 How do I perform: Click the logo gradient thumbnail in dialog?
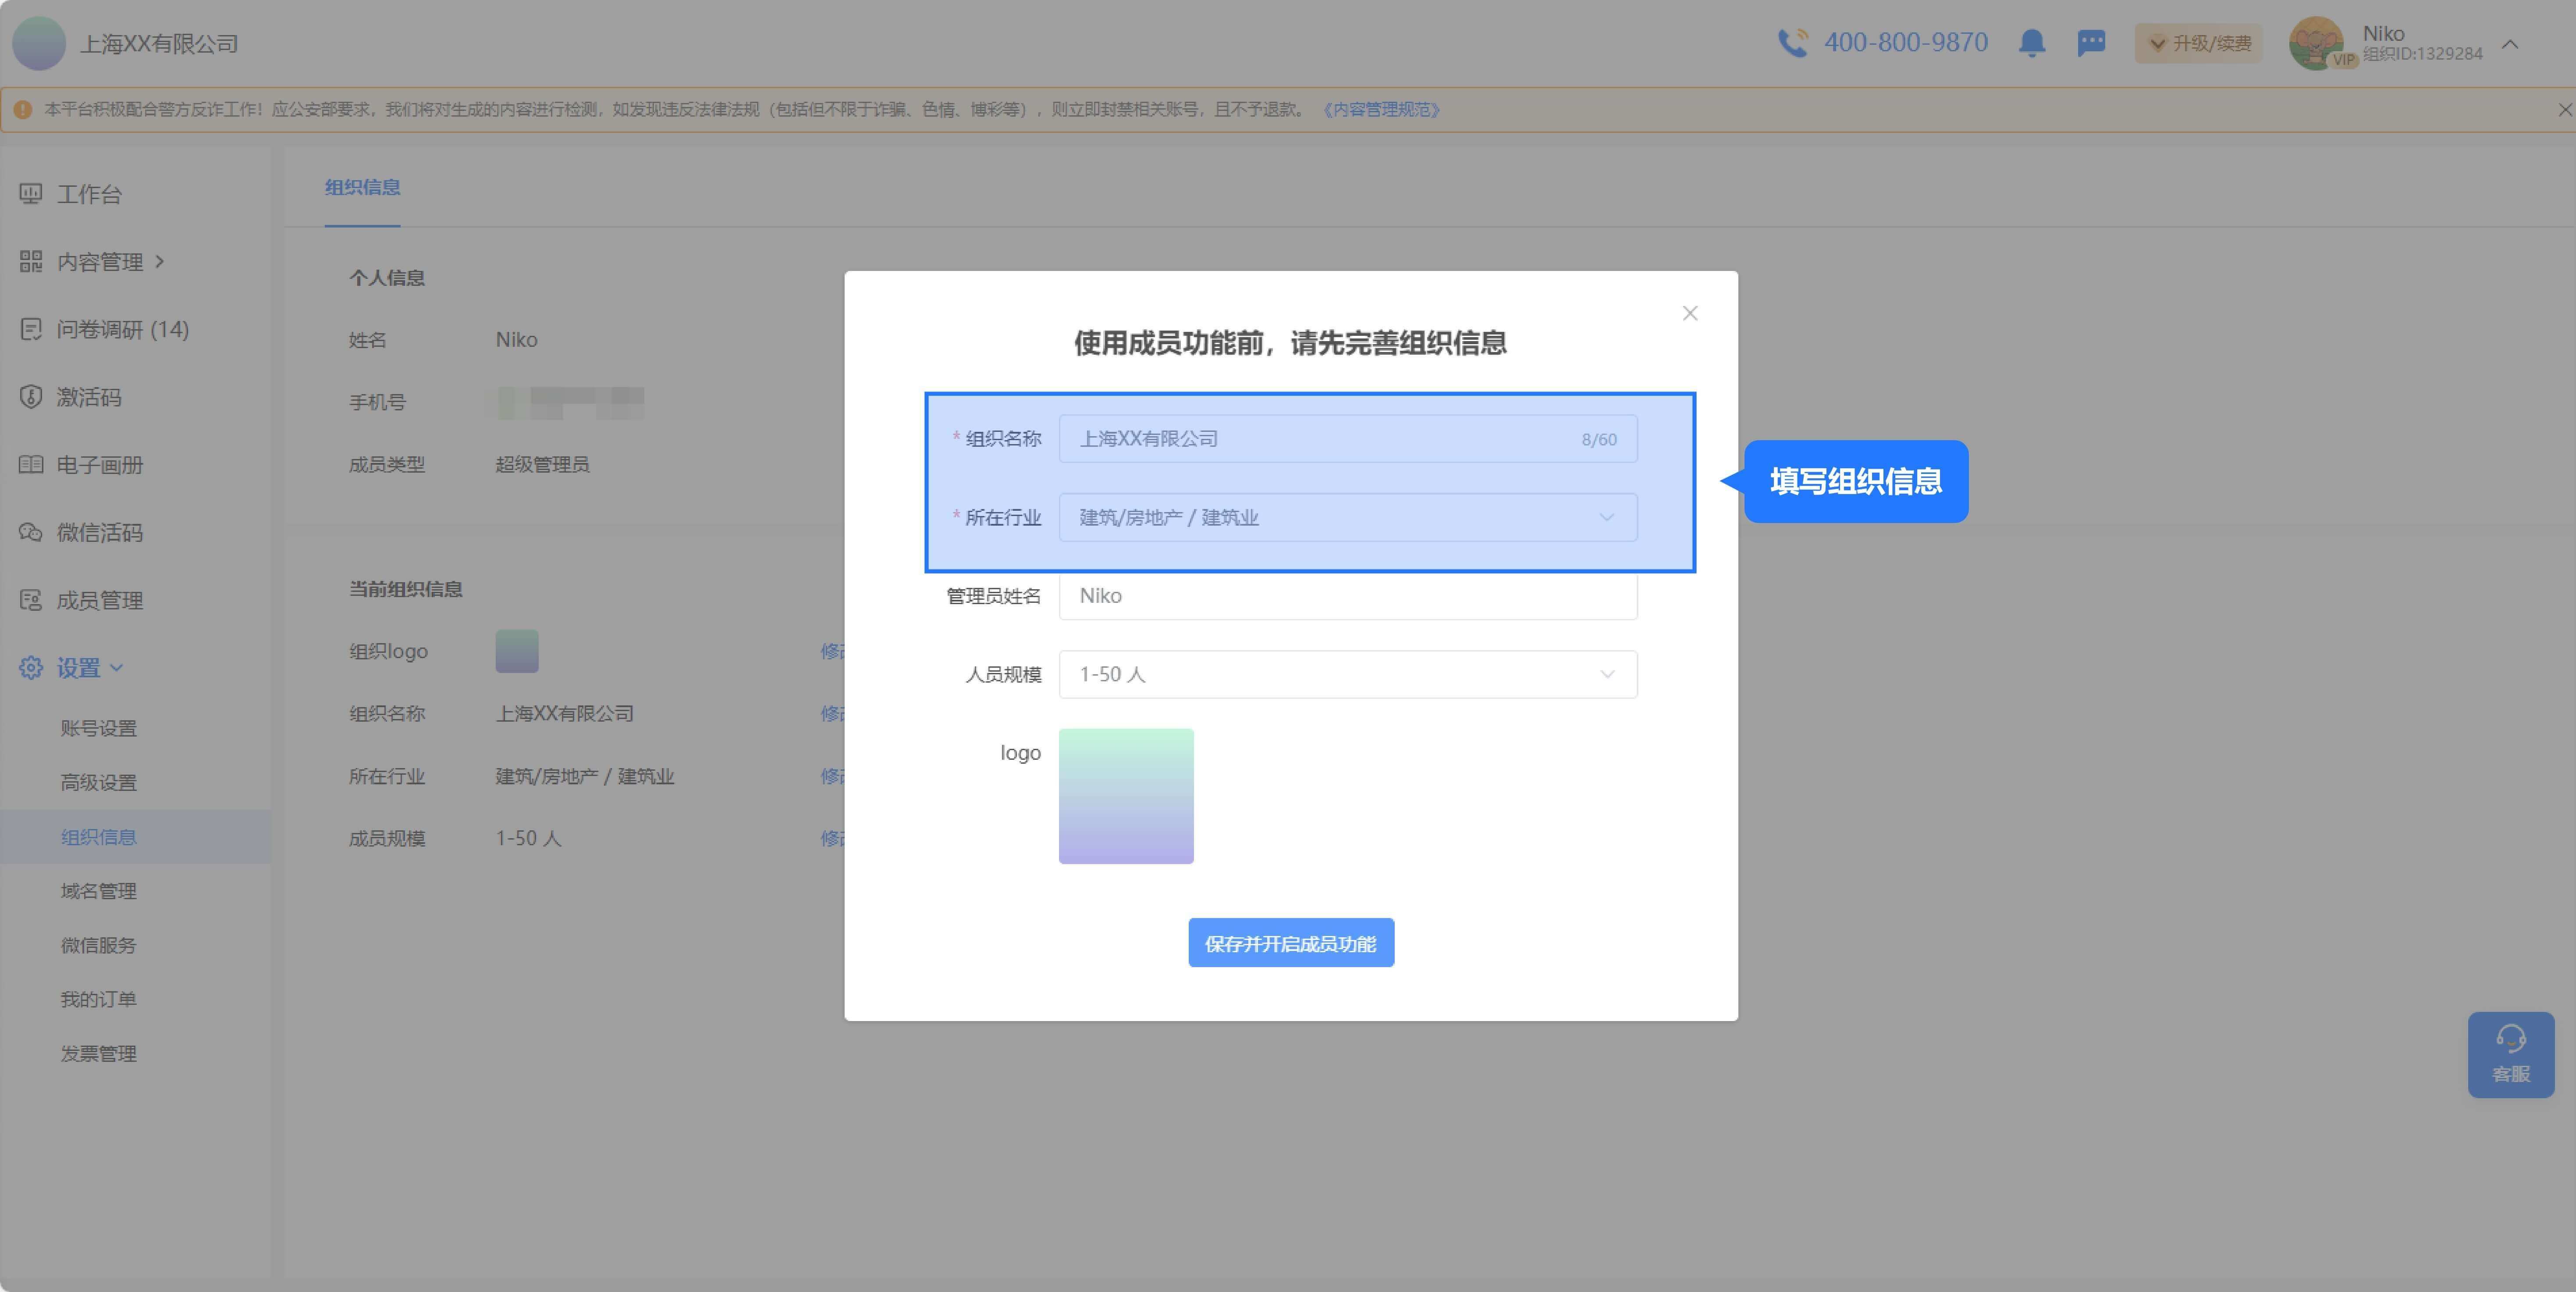1126,796
